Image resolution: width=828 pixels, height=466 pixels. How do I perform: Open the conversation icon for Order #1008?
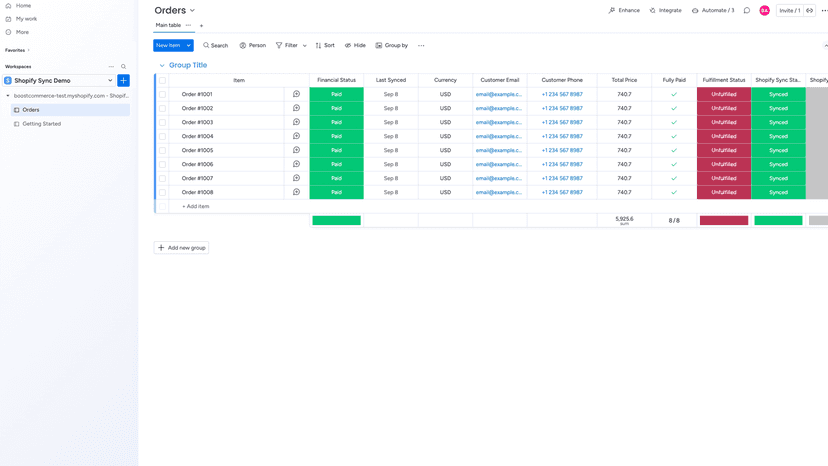[296, 192]
